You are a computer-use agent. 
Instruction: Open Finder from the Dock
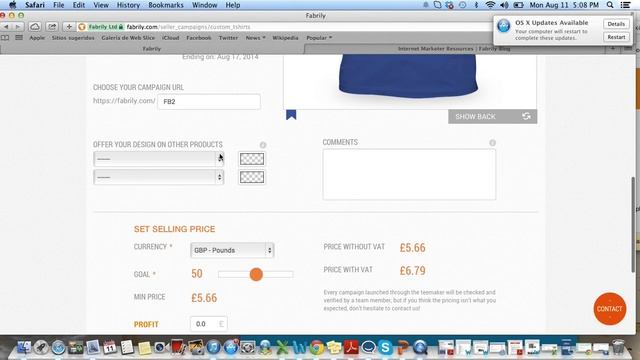pos(24,347)
